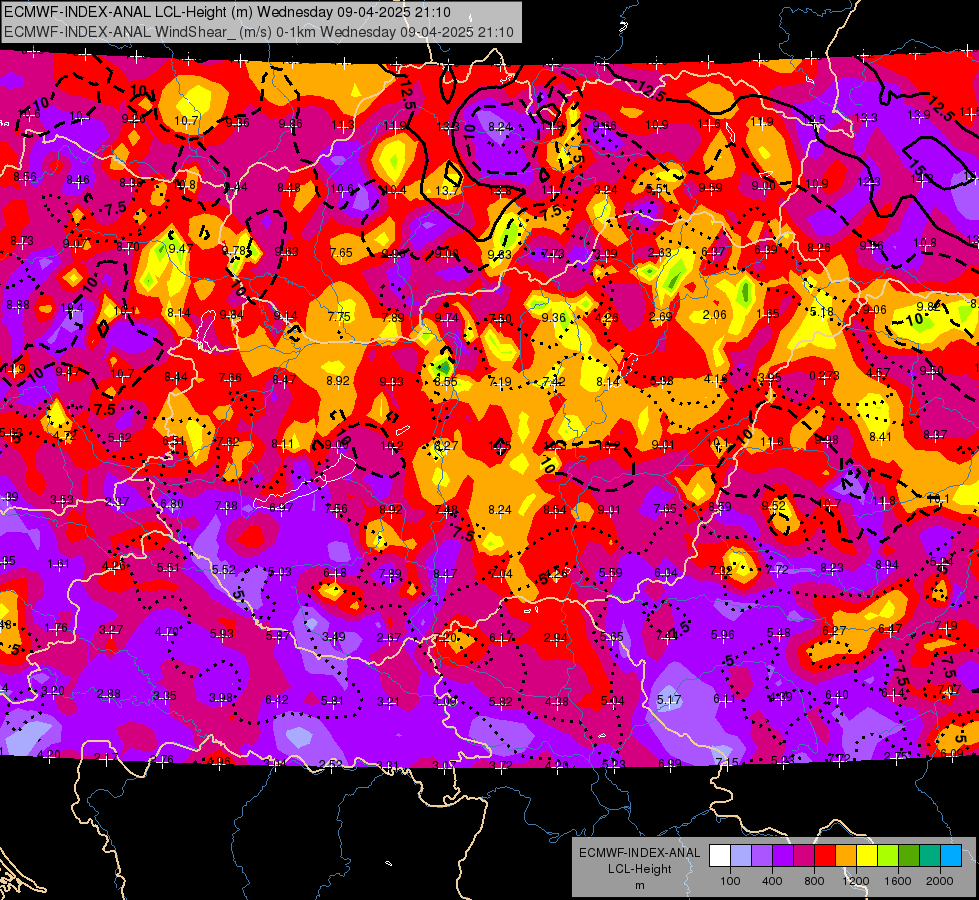
Task: Click the grid value '2.06'
Action: click(714, 315)
